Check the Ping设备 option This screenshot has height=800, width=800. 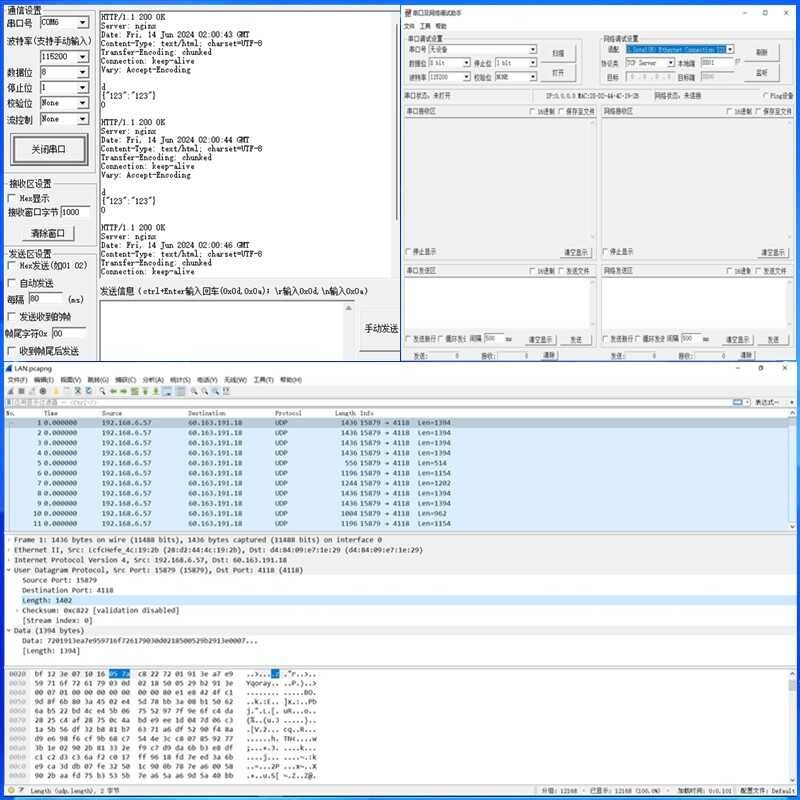coord(765,96)
